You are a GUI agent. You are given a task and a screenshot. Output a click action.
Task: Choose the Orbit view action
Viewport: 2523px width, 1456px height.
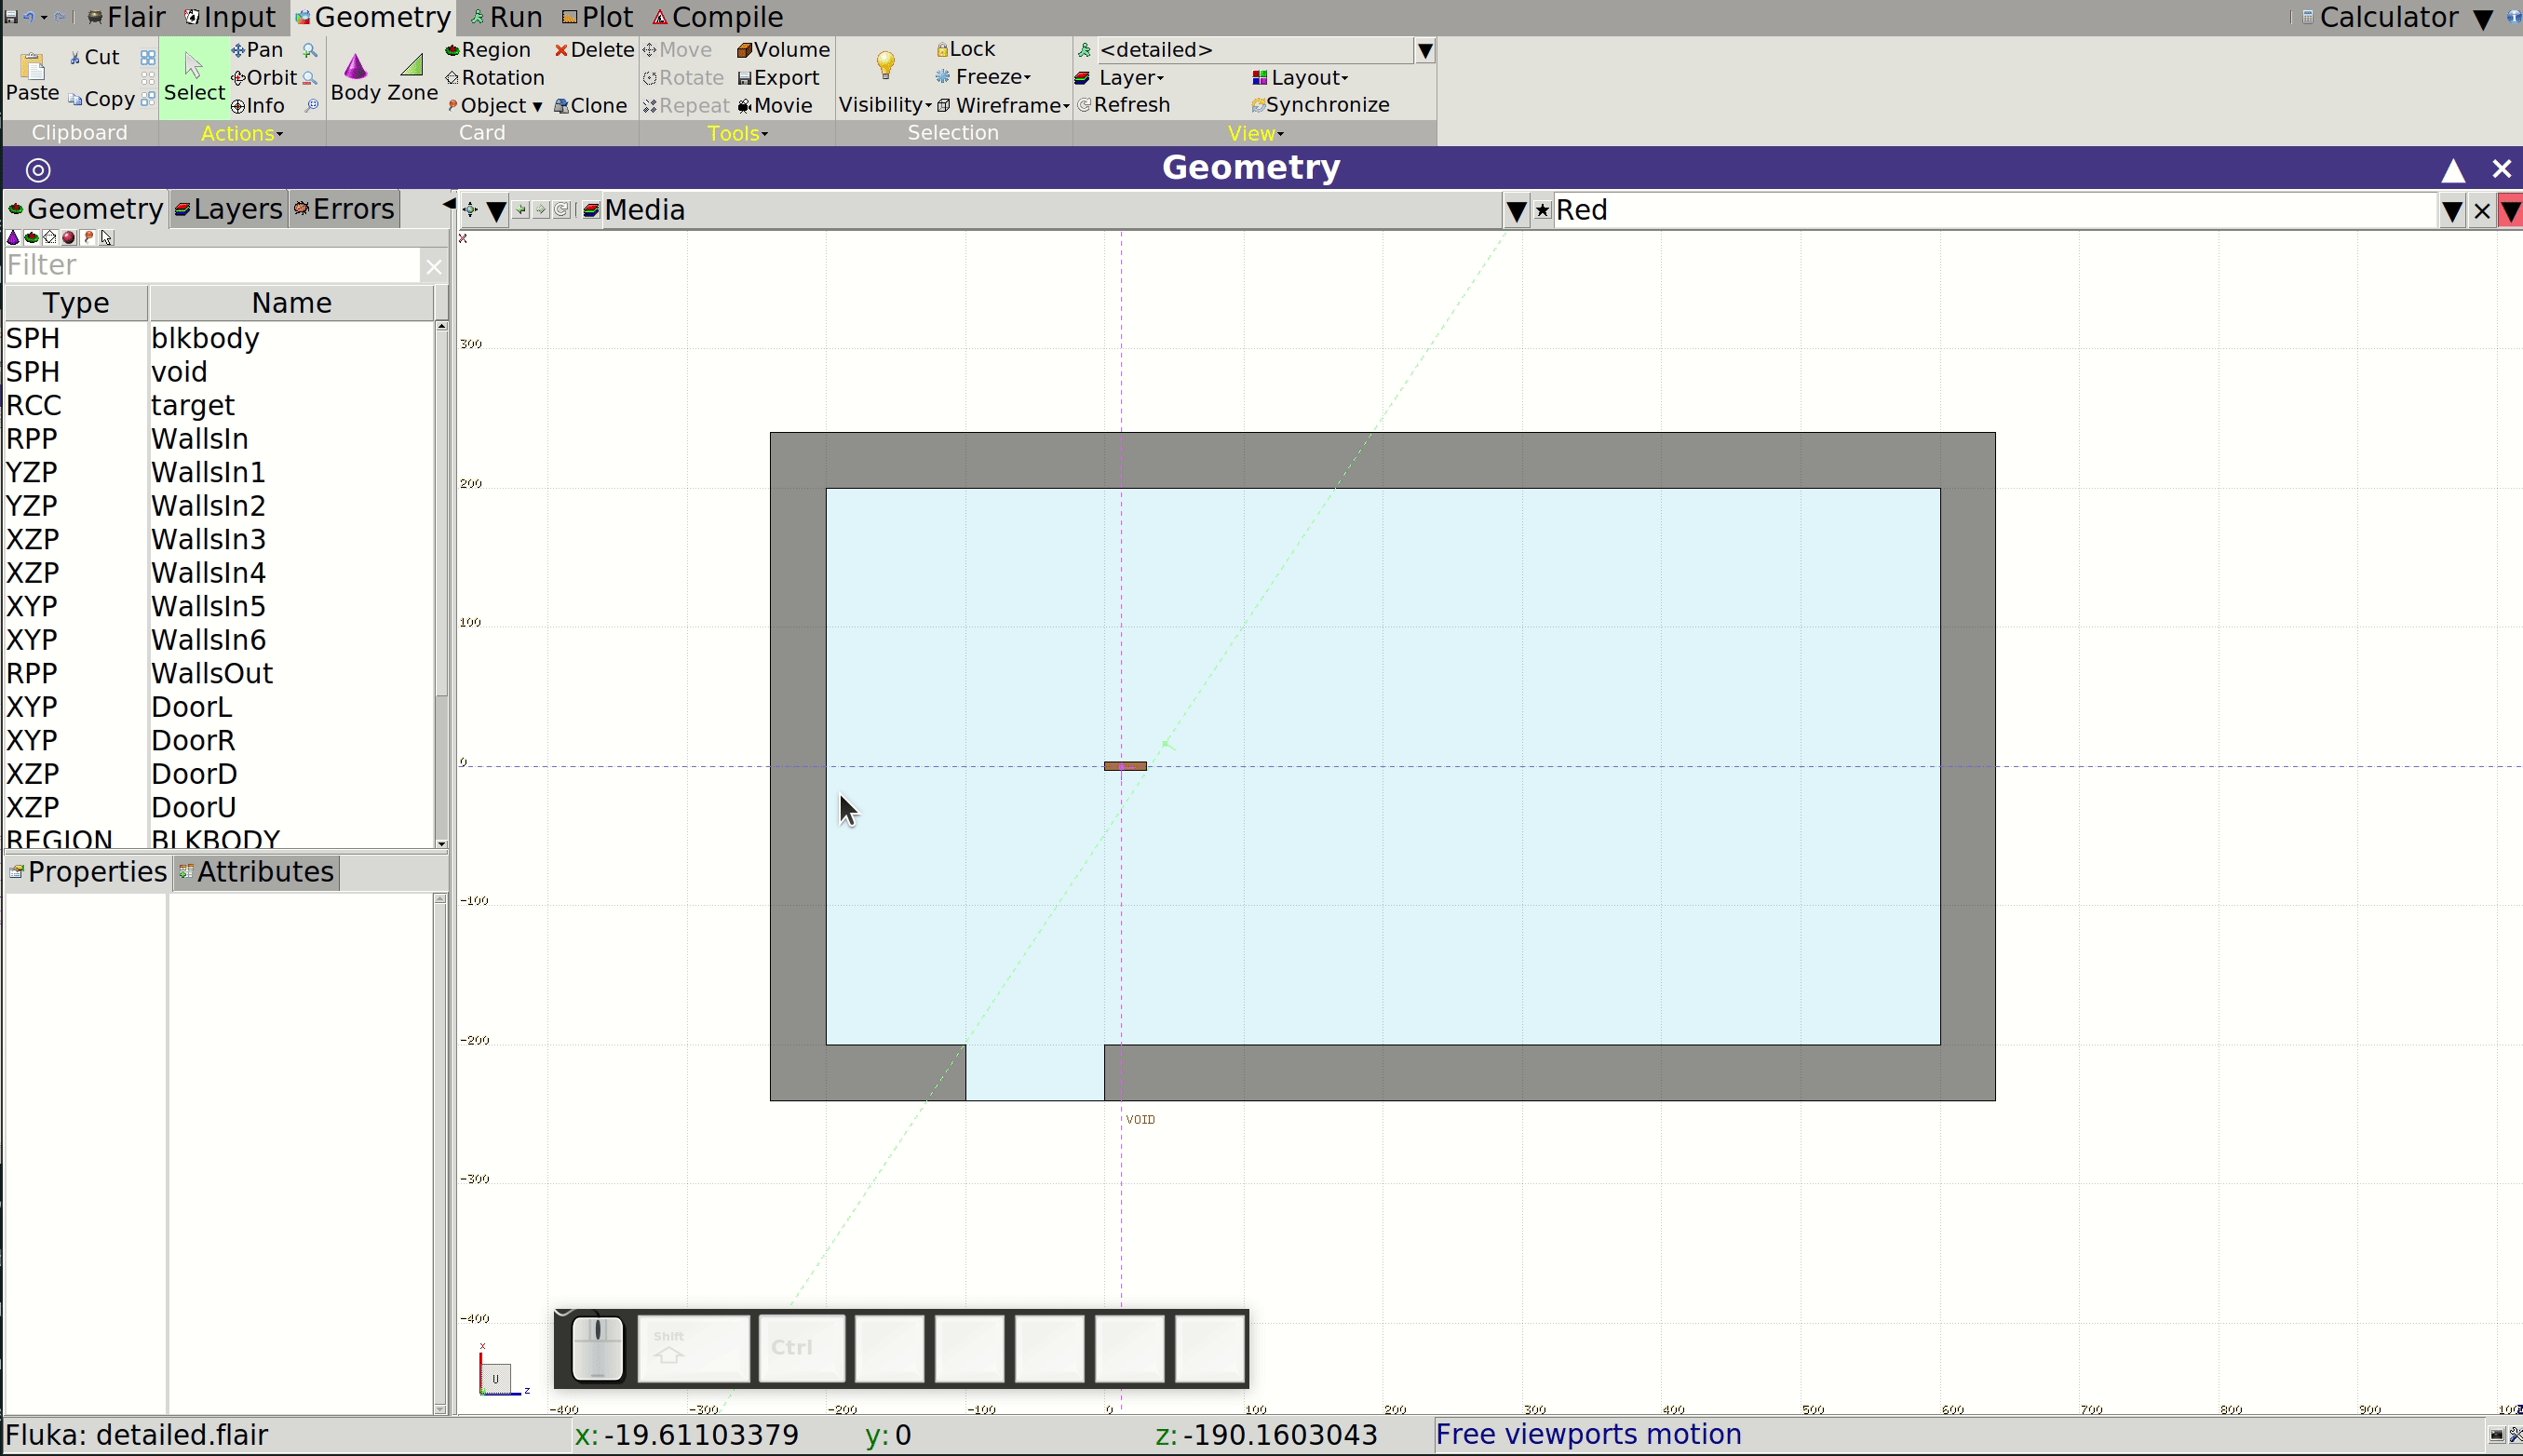tap(264, 77)
